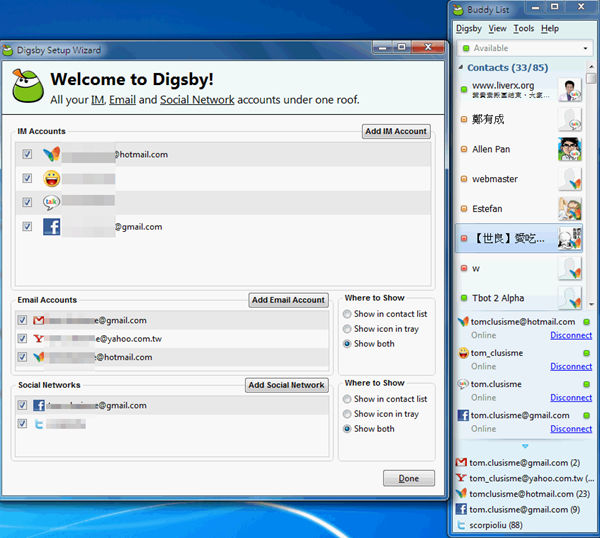Screen dimensions: 600x538
Task: Open the Available status dropdown
Action: coord(524,48)
